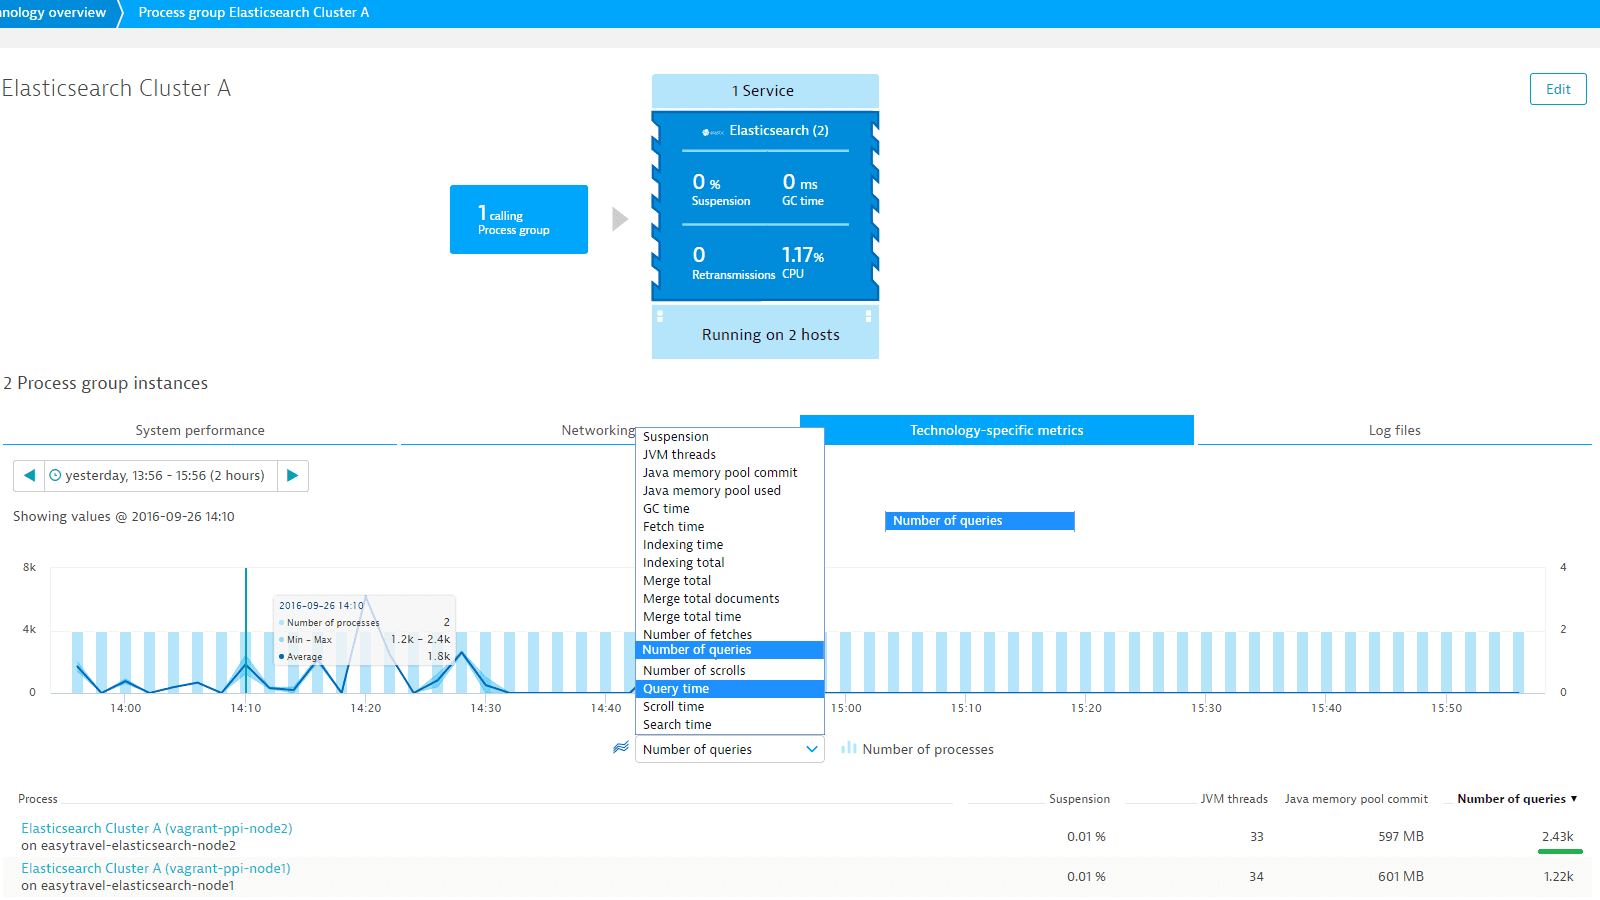Go to previous time frame arrow

(30, 476)
